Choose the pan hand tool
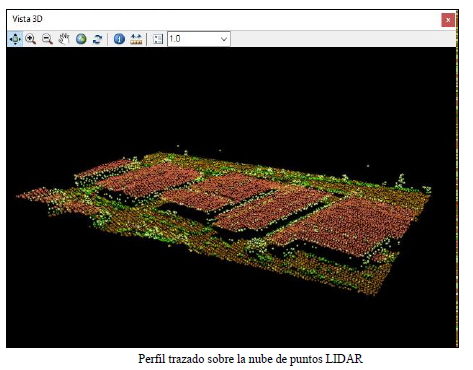Screen dimensions: 473x370 pos(64,39)
